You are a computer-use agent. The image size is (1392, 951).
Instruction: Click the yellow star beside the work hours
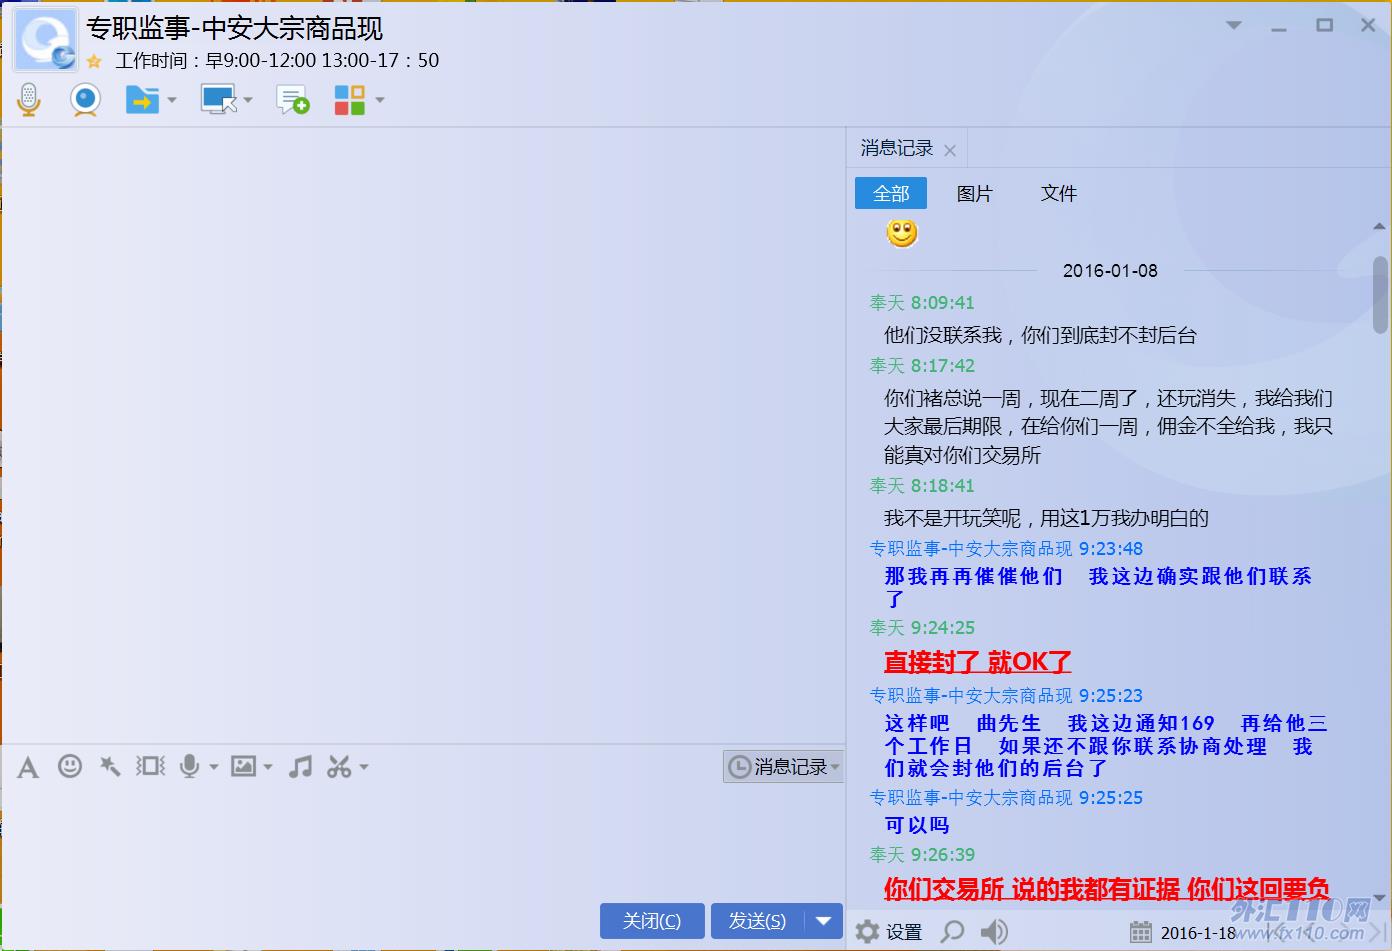point(94,61)
